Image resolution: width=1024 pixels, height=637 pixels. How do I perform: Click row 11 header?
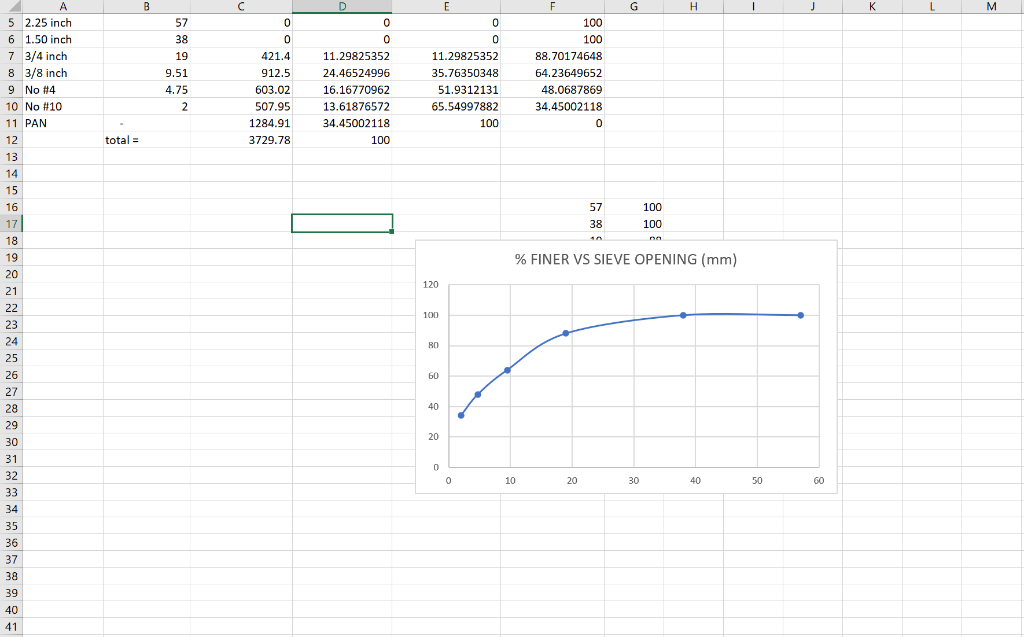click(x=10, y=123)
